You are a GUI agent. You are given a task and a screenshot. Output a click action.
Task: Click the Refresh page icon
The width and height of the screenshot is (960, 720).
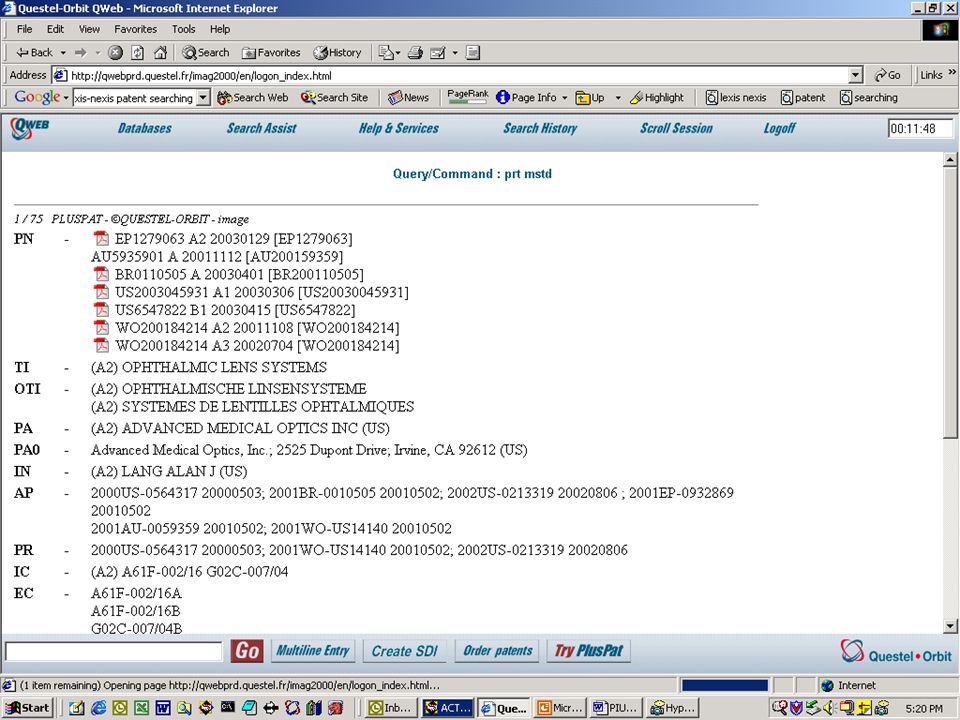pos(138,53)
